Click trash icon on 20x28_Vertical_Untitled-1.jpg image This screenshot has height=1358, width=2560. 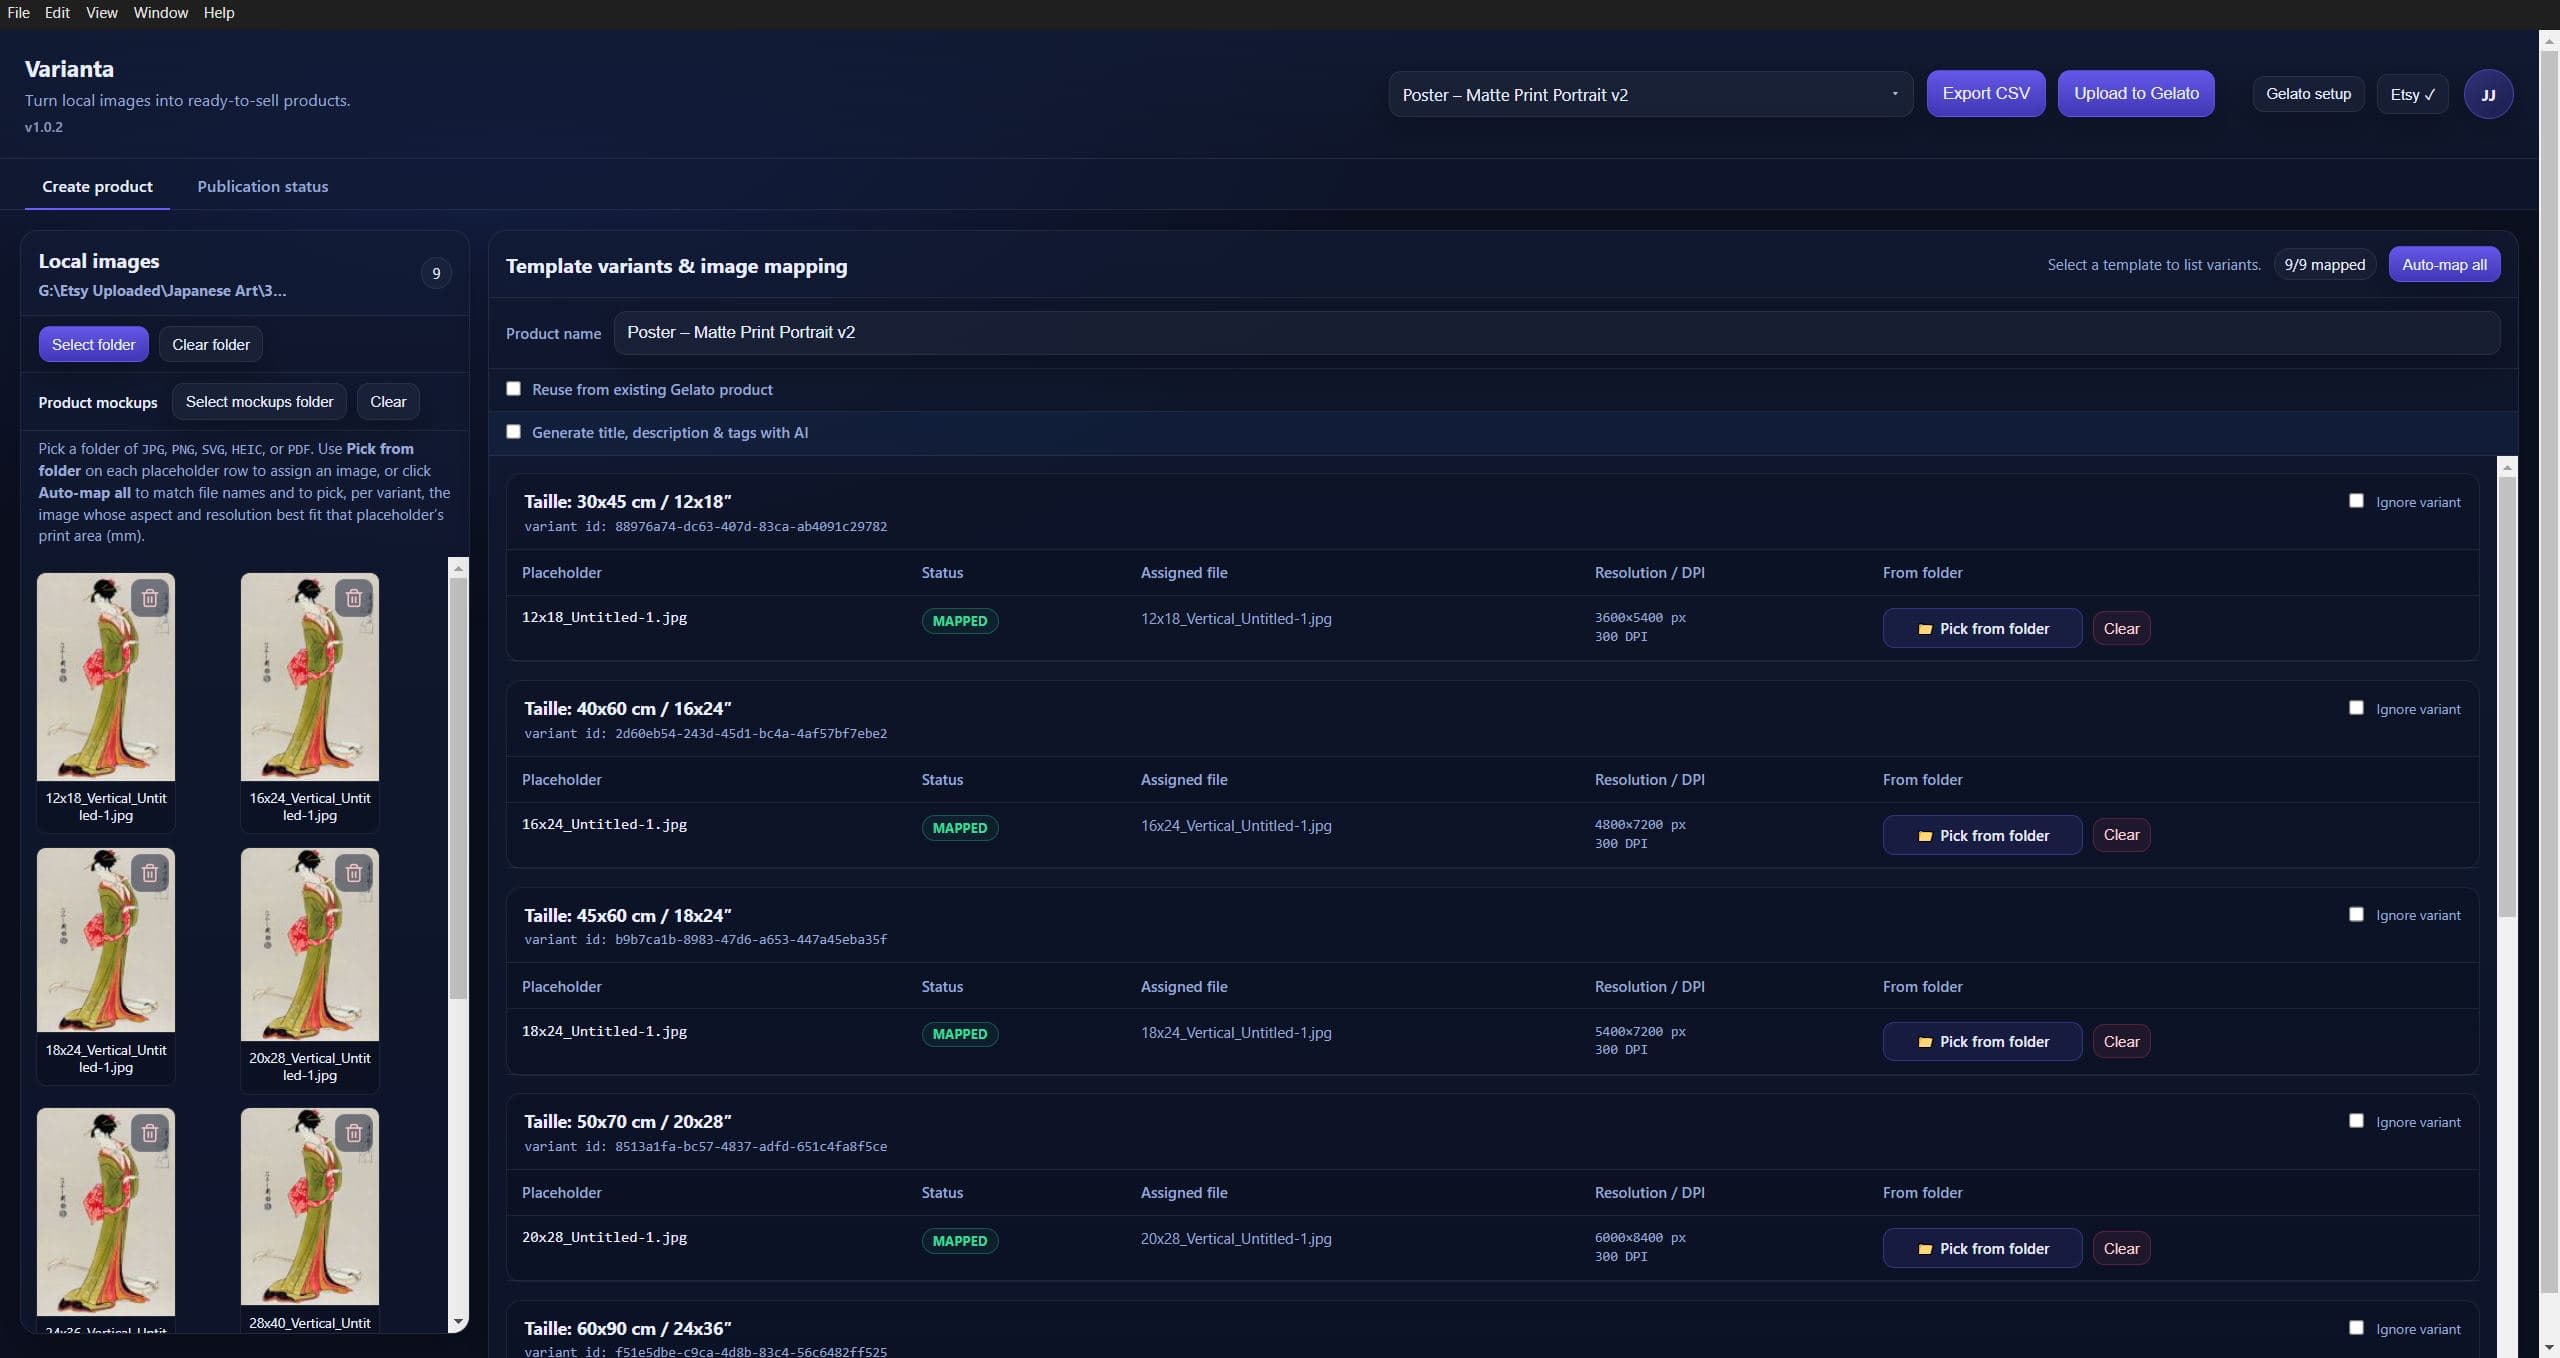pyautogui.click(x=354, y=873)
